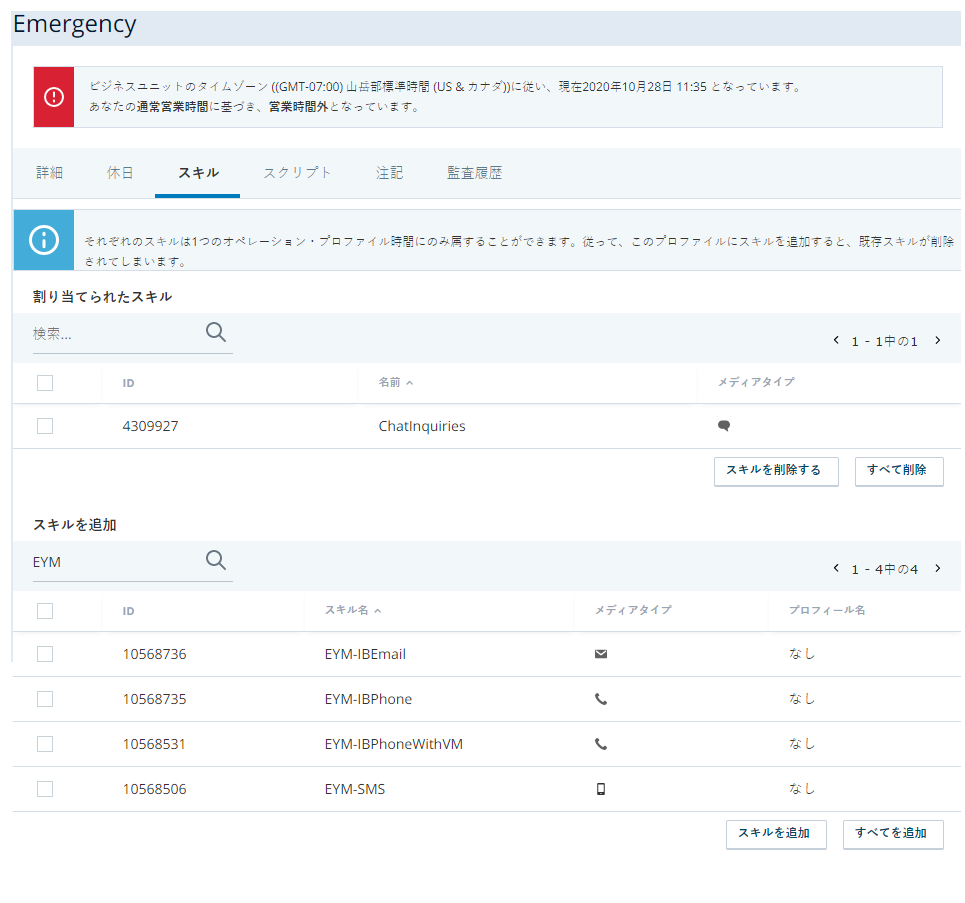This screenshot has width=965, height=903.
Task: Click chat bubble media icon for ChatInquiries
Action: [724, 425]
